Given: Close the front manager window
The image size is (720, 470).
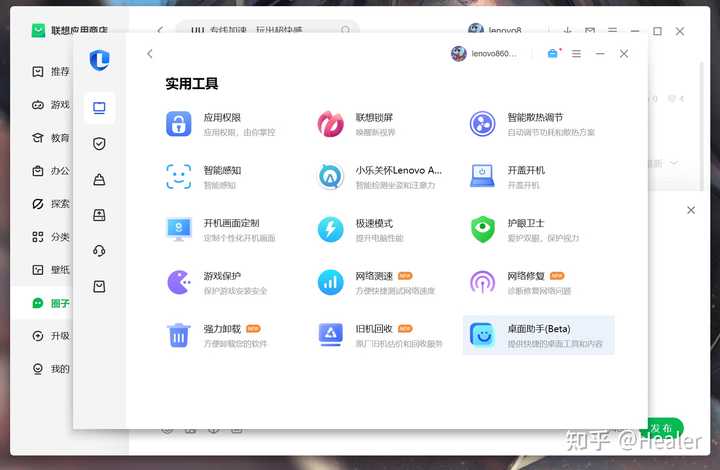Looking at the screenshot, I should click(624, 54).
